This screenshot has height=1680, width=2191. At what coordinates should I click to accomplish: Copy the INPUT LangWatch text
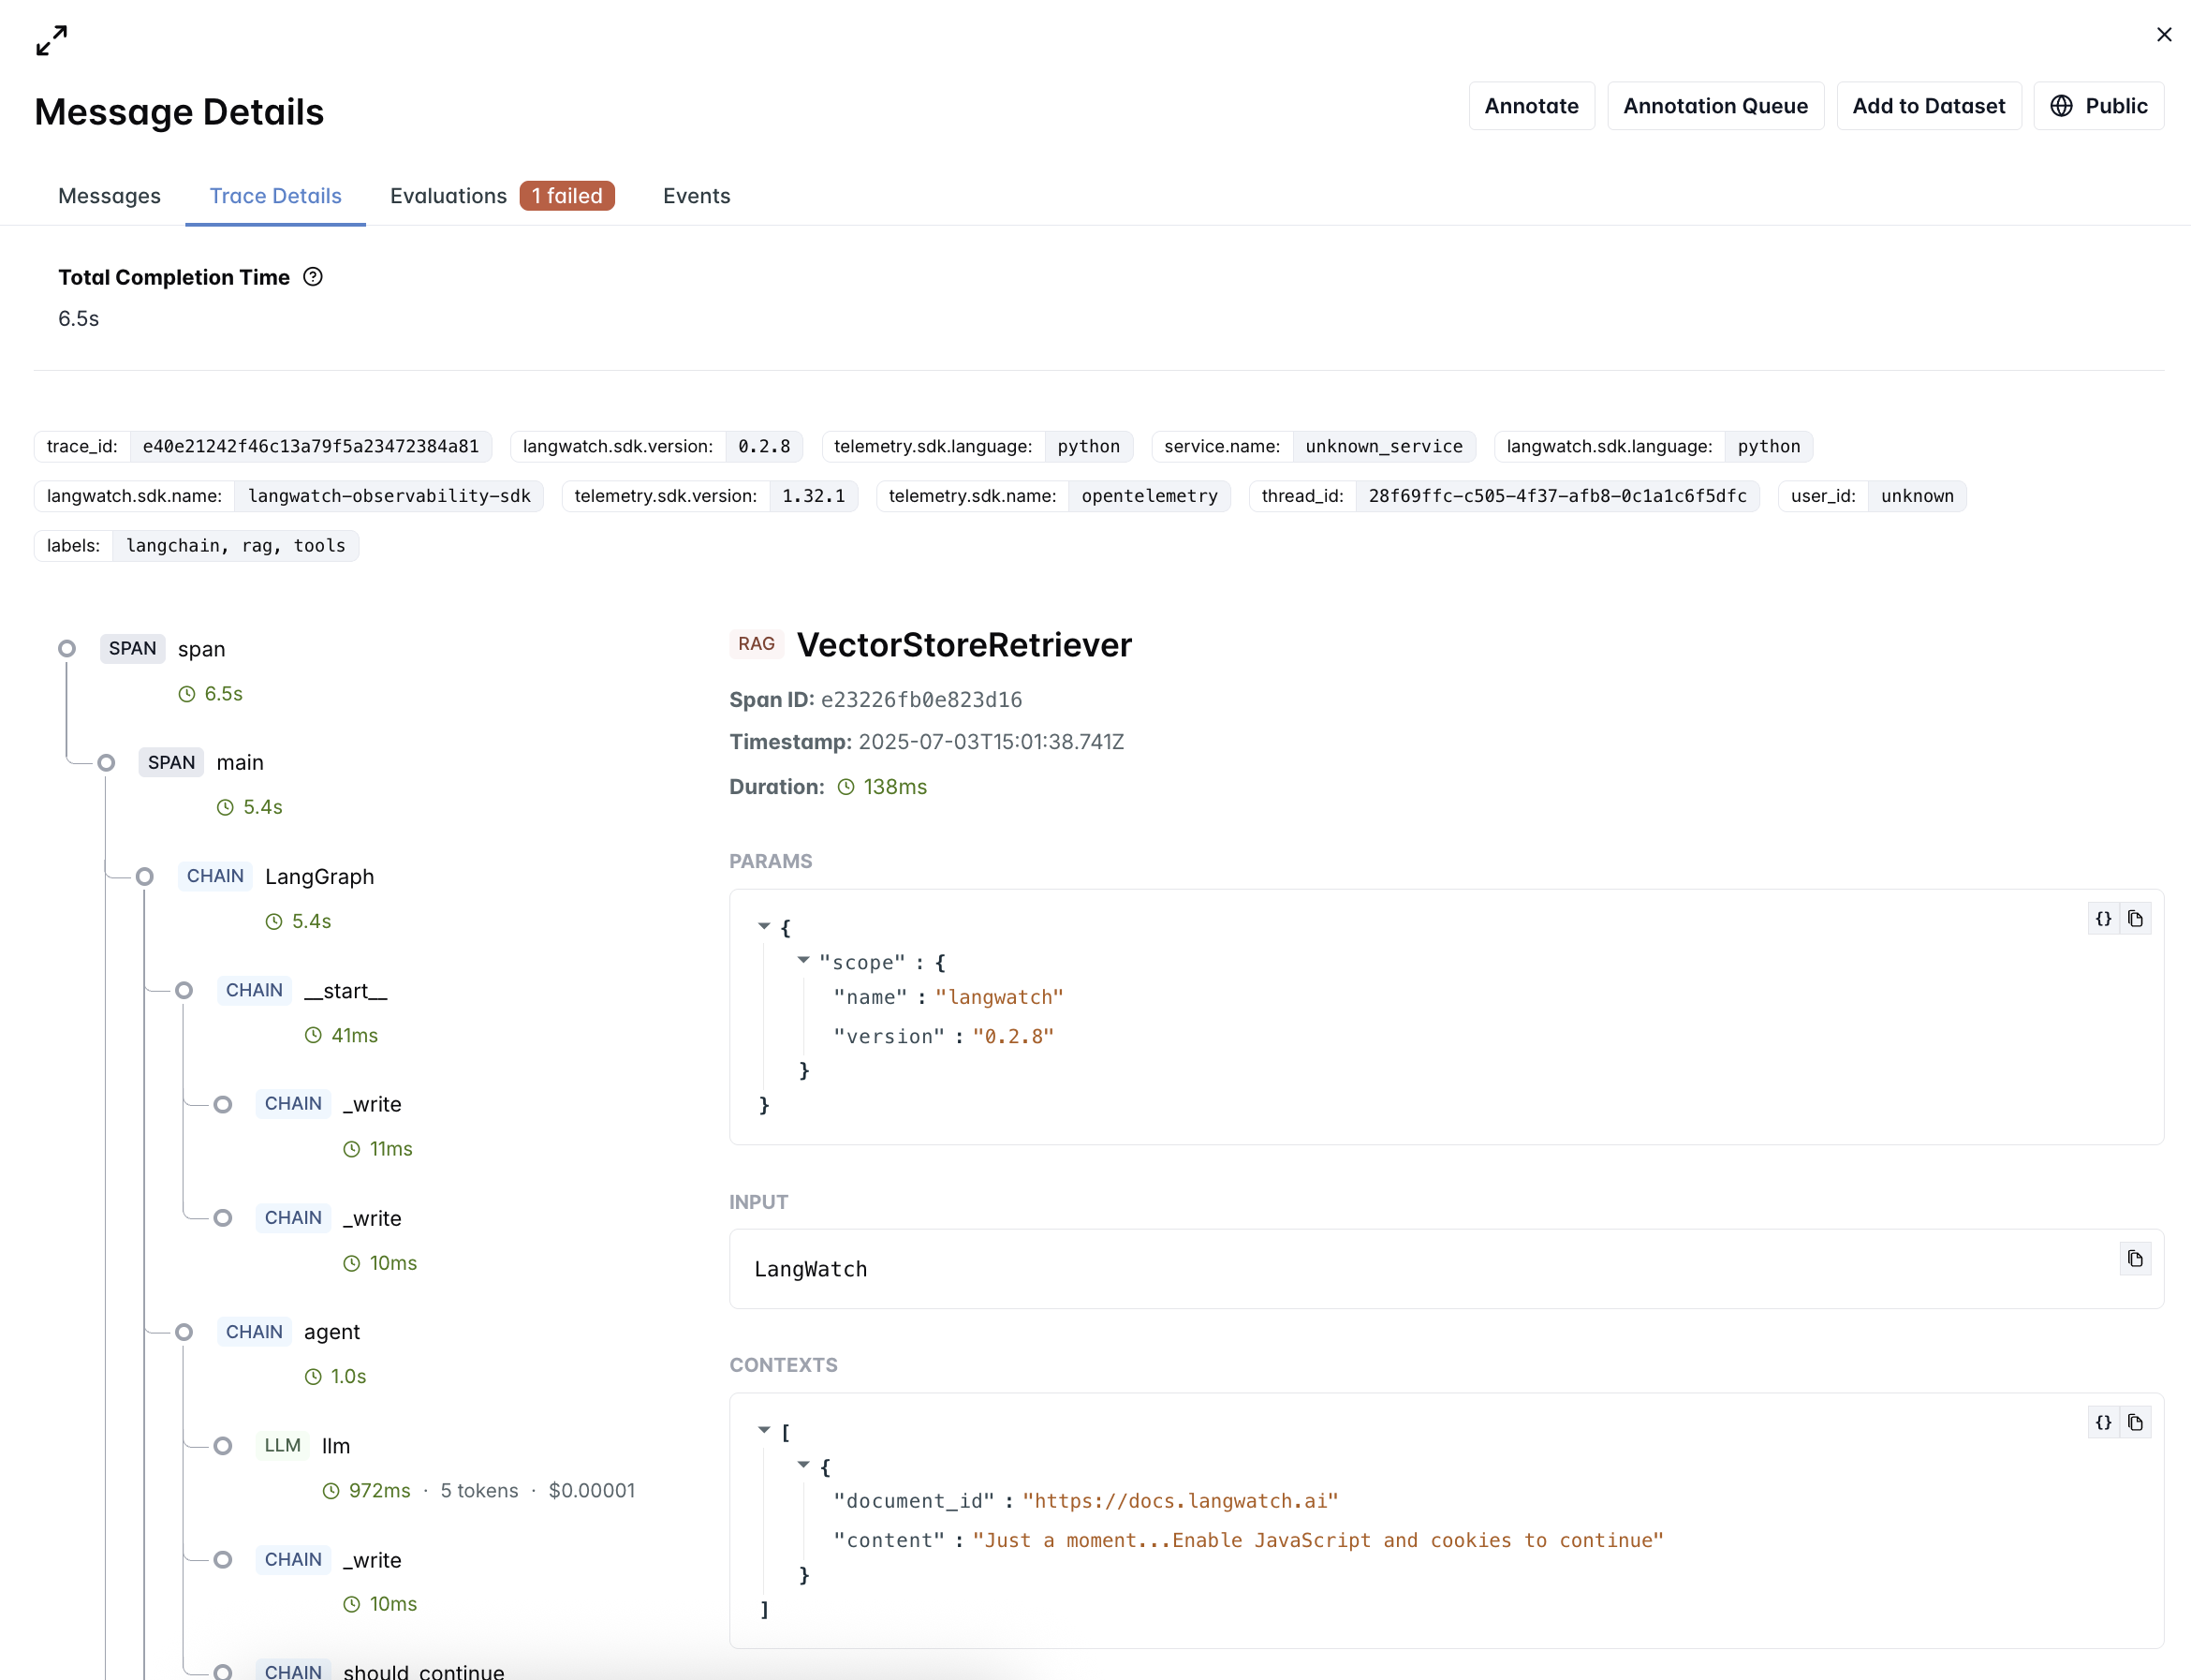[2135, 1259]
